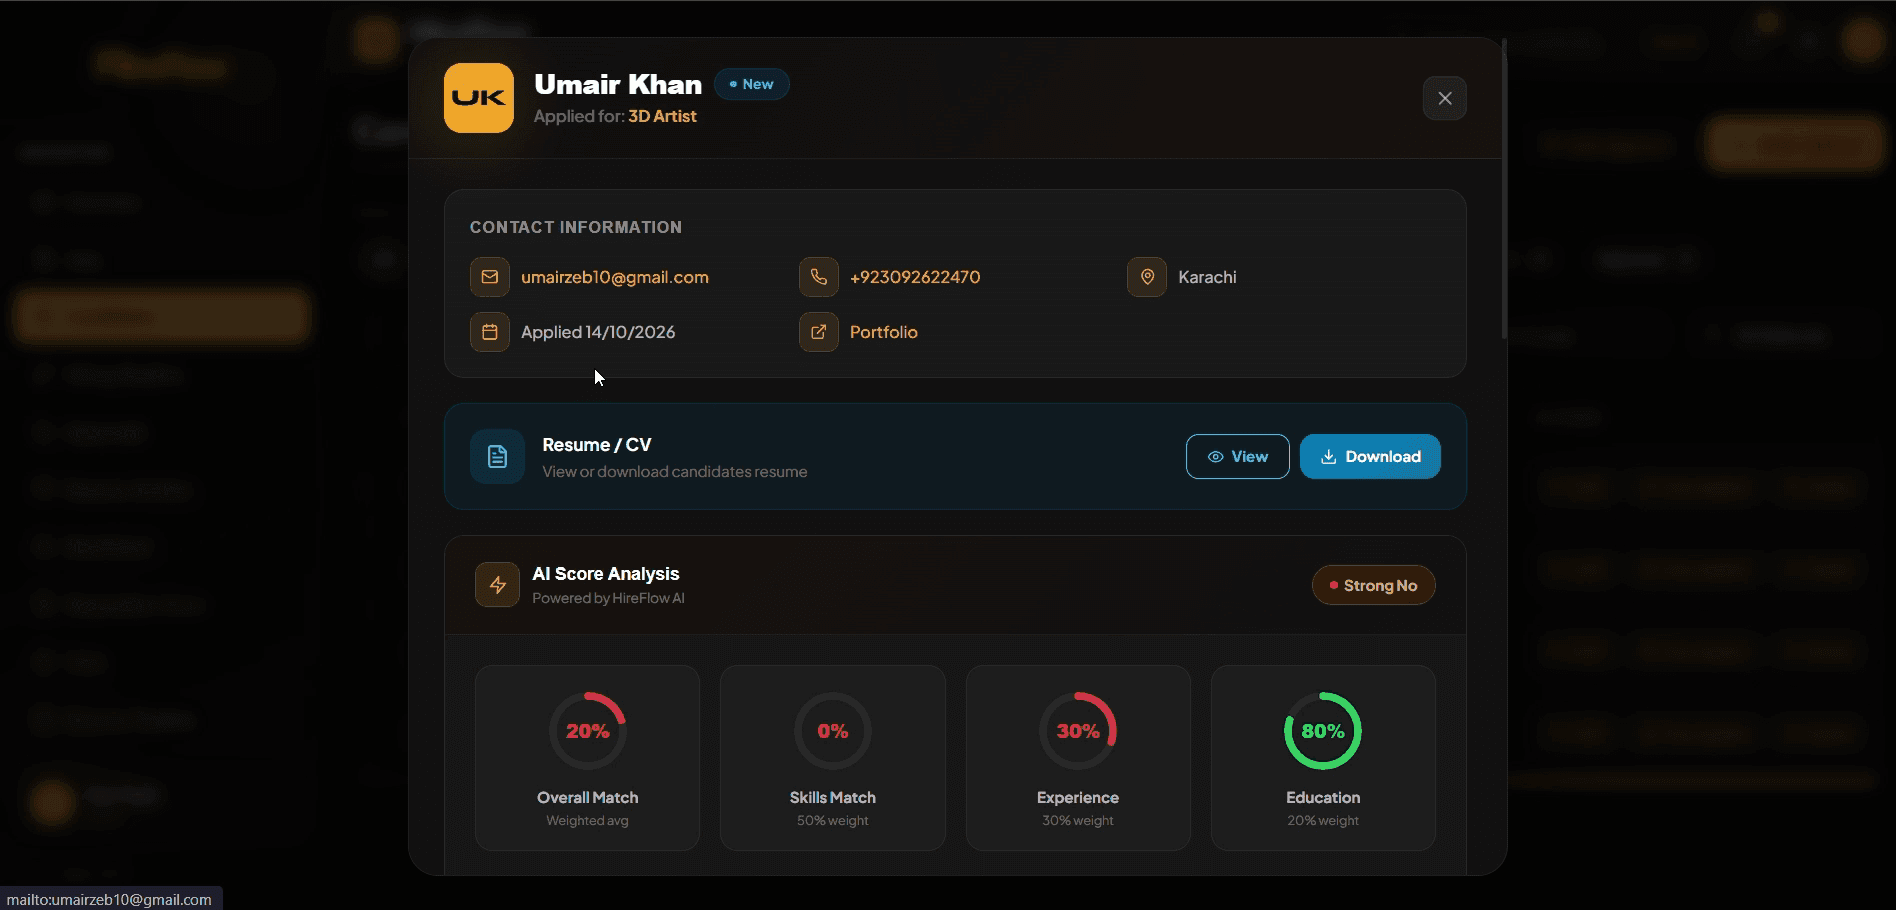
Task: Click the modal vertical scrollbar
Action: click(1504, 190)
